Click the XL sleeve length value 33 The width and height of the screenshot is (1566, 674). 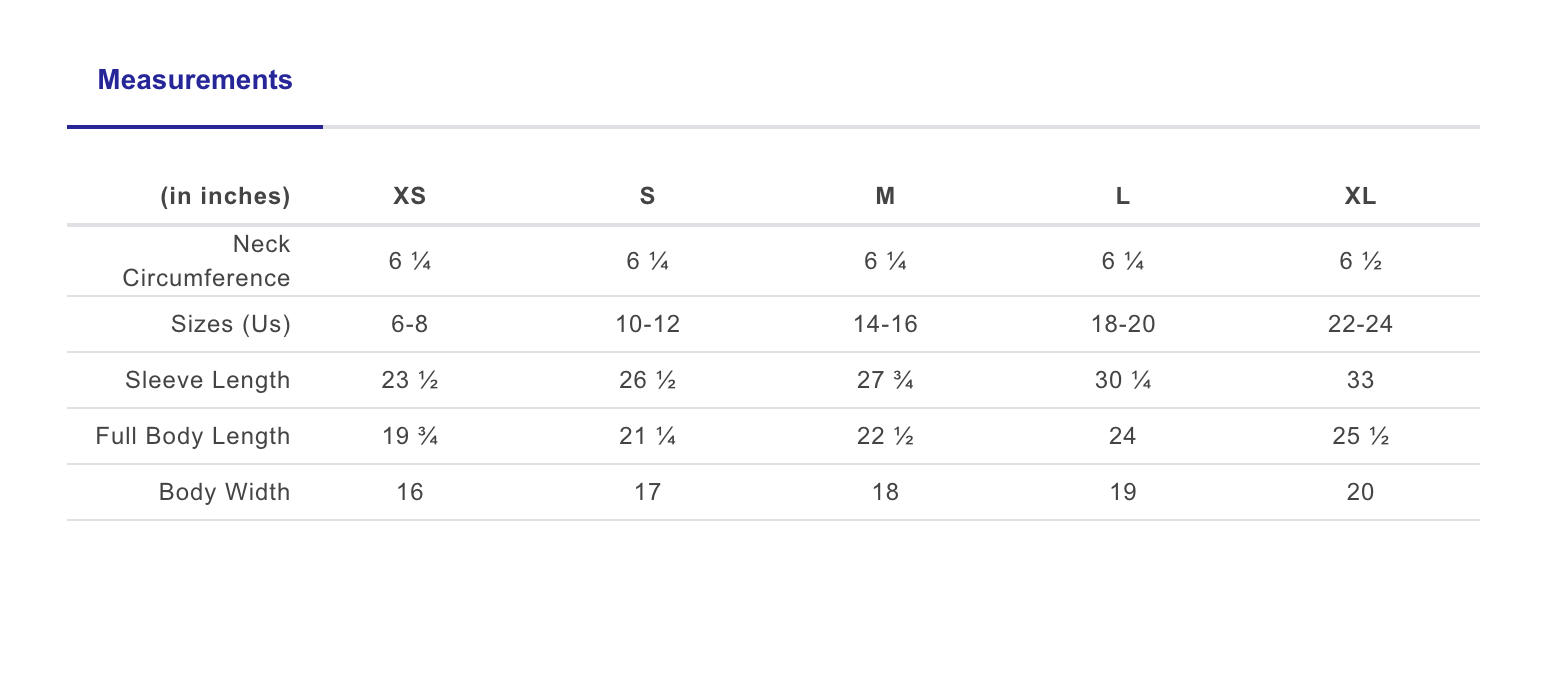coord(1360,380)
